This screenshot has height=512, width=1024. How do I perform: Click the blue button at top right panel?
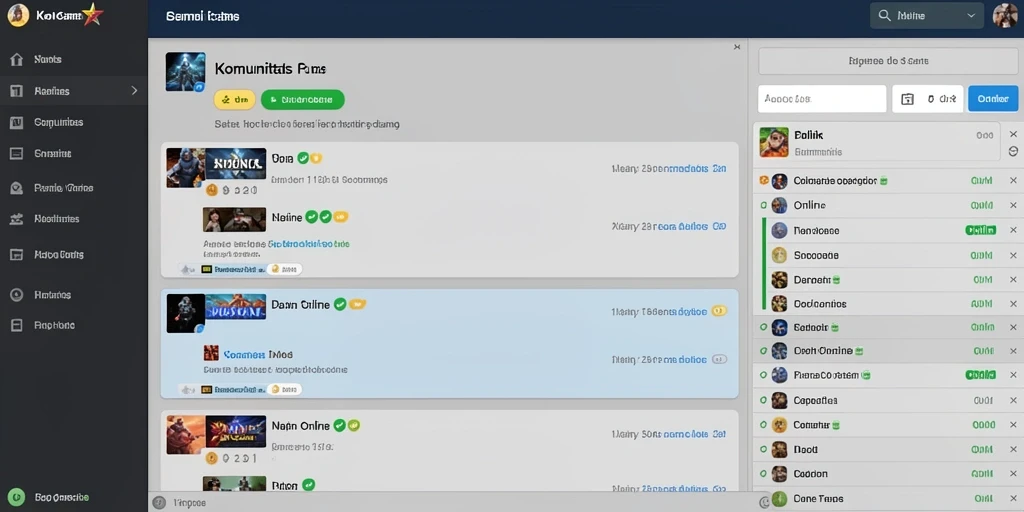[993, 99]
